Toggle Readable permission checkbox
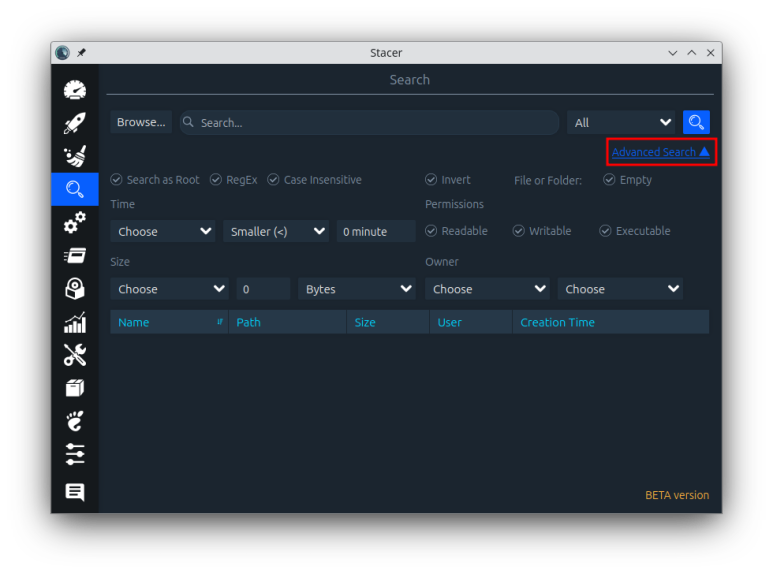 pos(457,231)
